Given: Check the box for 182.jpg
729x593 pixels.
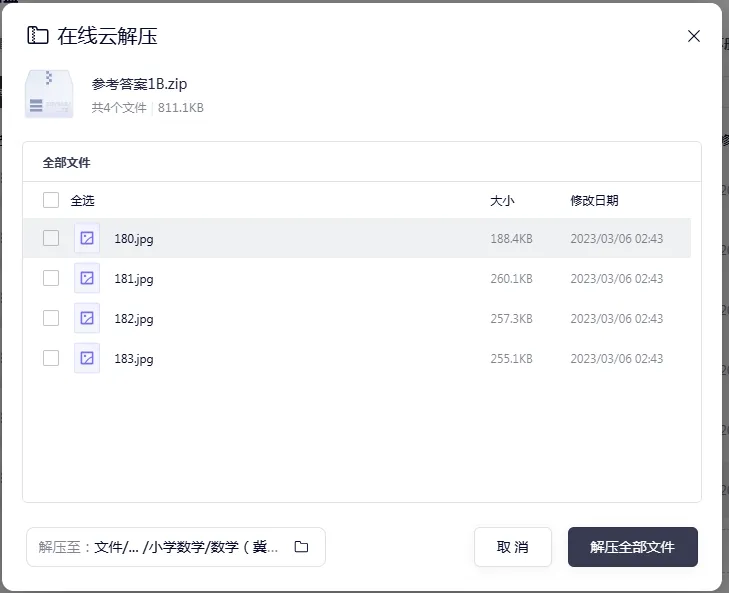Looking at the screenshot, I should [x=51, y=318].
